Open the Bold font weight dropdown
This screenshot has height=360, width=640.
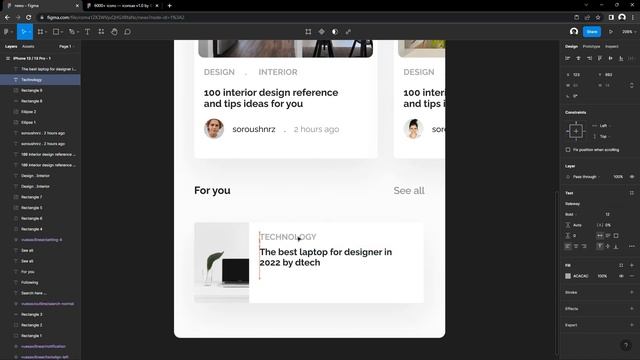tap(570, 214)
